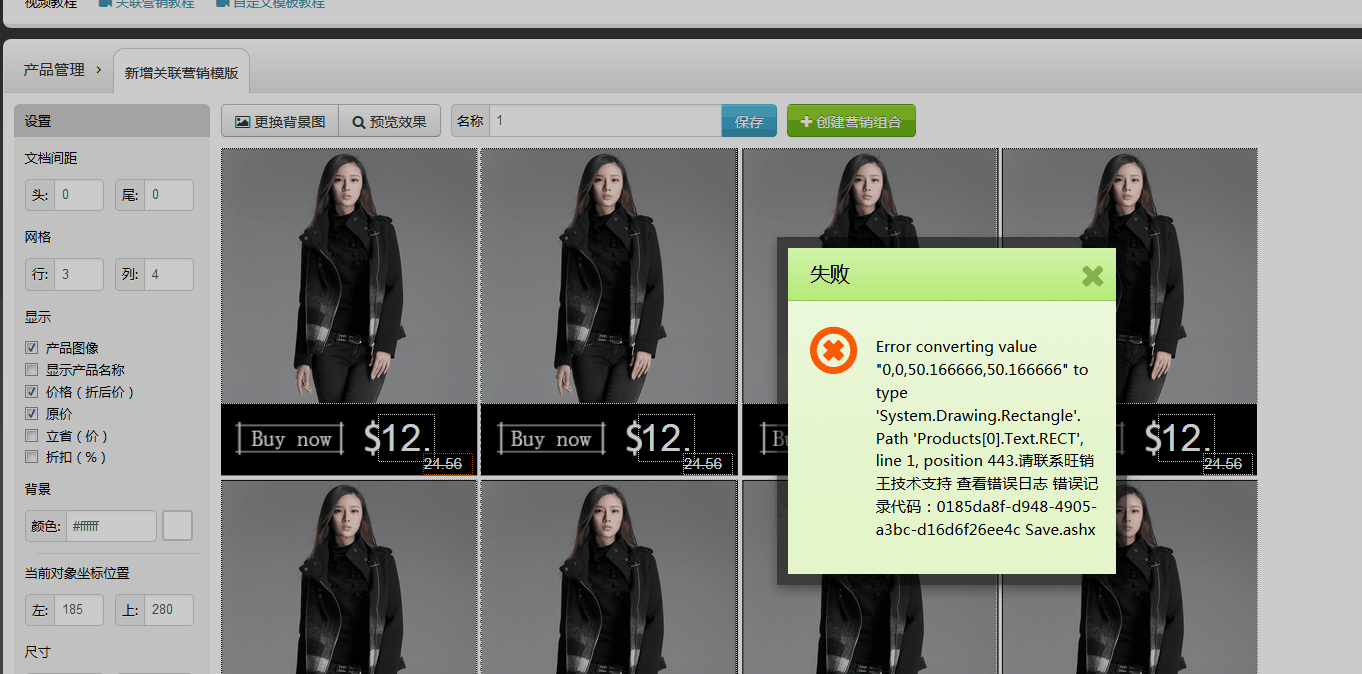Select the 新增关联营销模版 tab
Screen dimensions: 1362x674
click(x=181, y=73)
